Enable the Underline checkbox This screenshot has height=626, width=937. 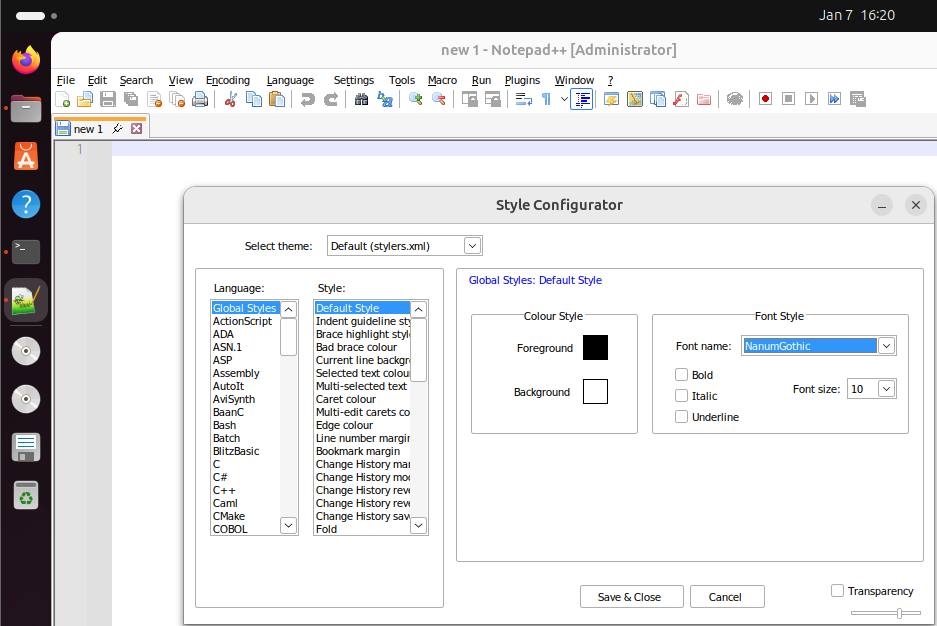(681, 416)
